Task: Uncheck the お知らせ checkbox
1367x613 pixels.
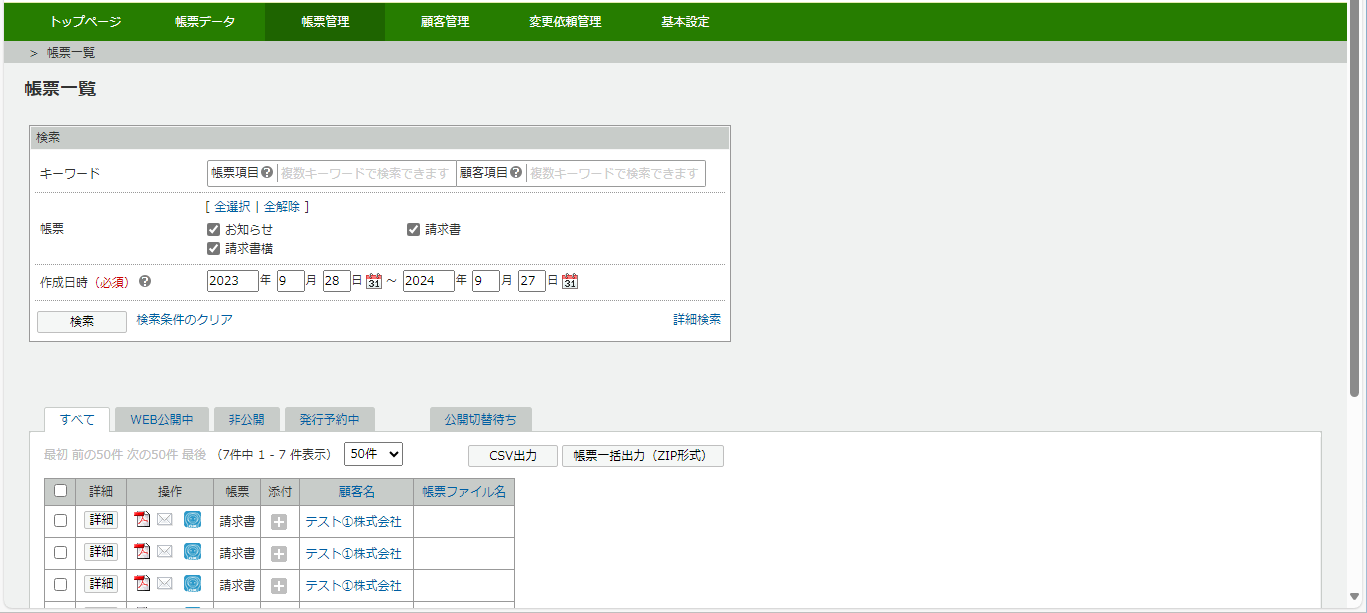Action: point(213,228)
